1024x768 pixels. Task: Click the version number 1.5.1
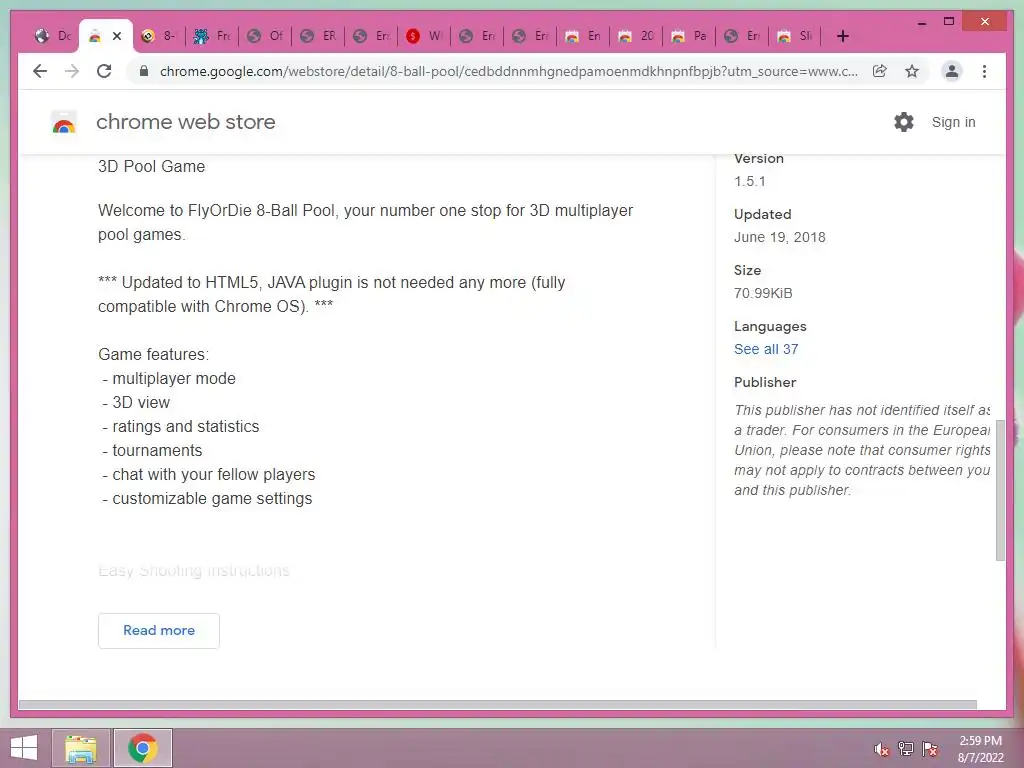[x=750, y=182]
